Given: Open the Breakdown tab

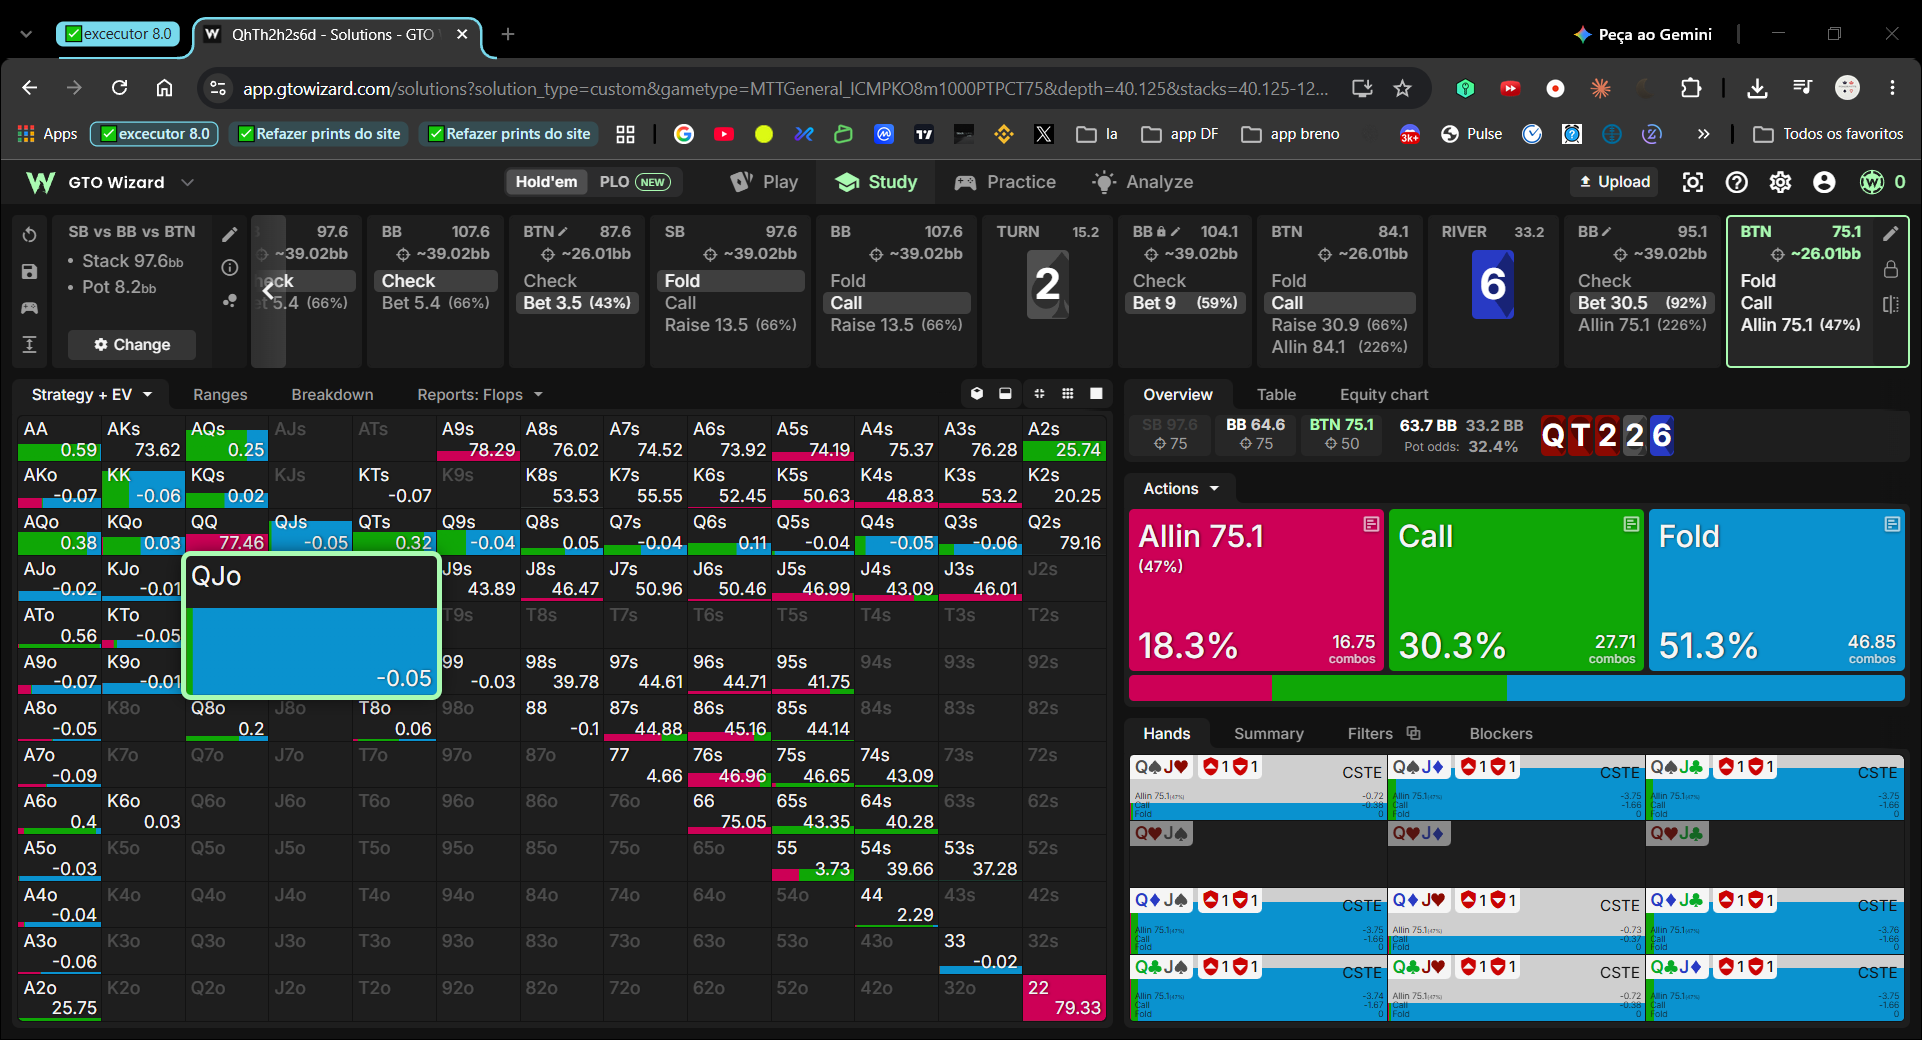Looking at the screenshot, I should coord(332,395).
